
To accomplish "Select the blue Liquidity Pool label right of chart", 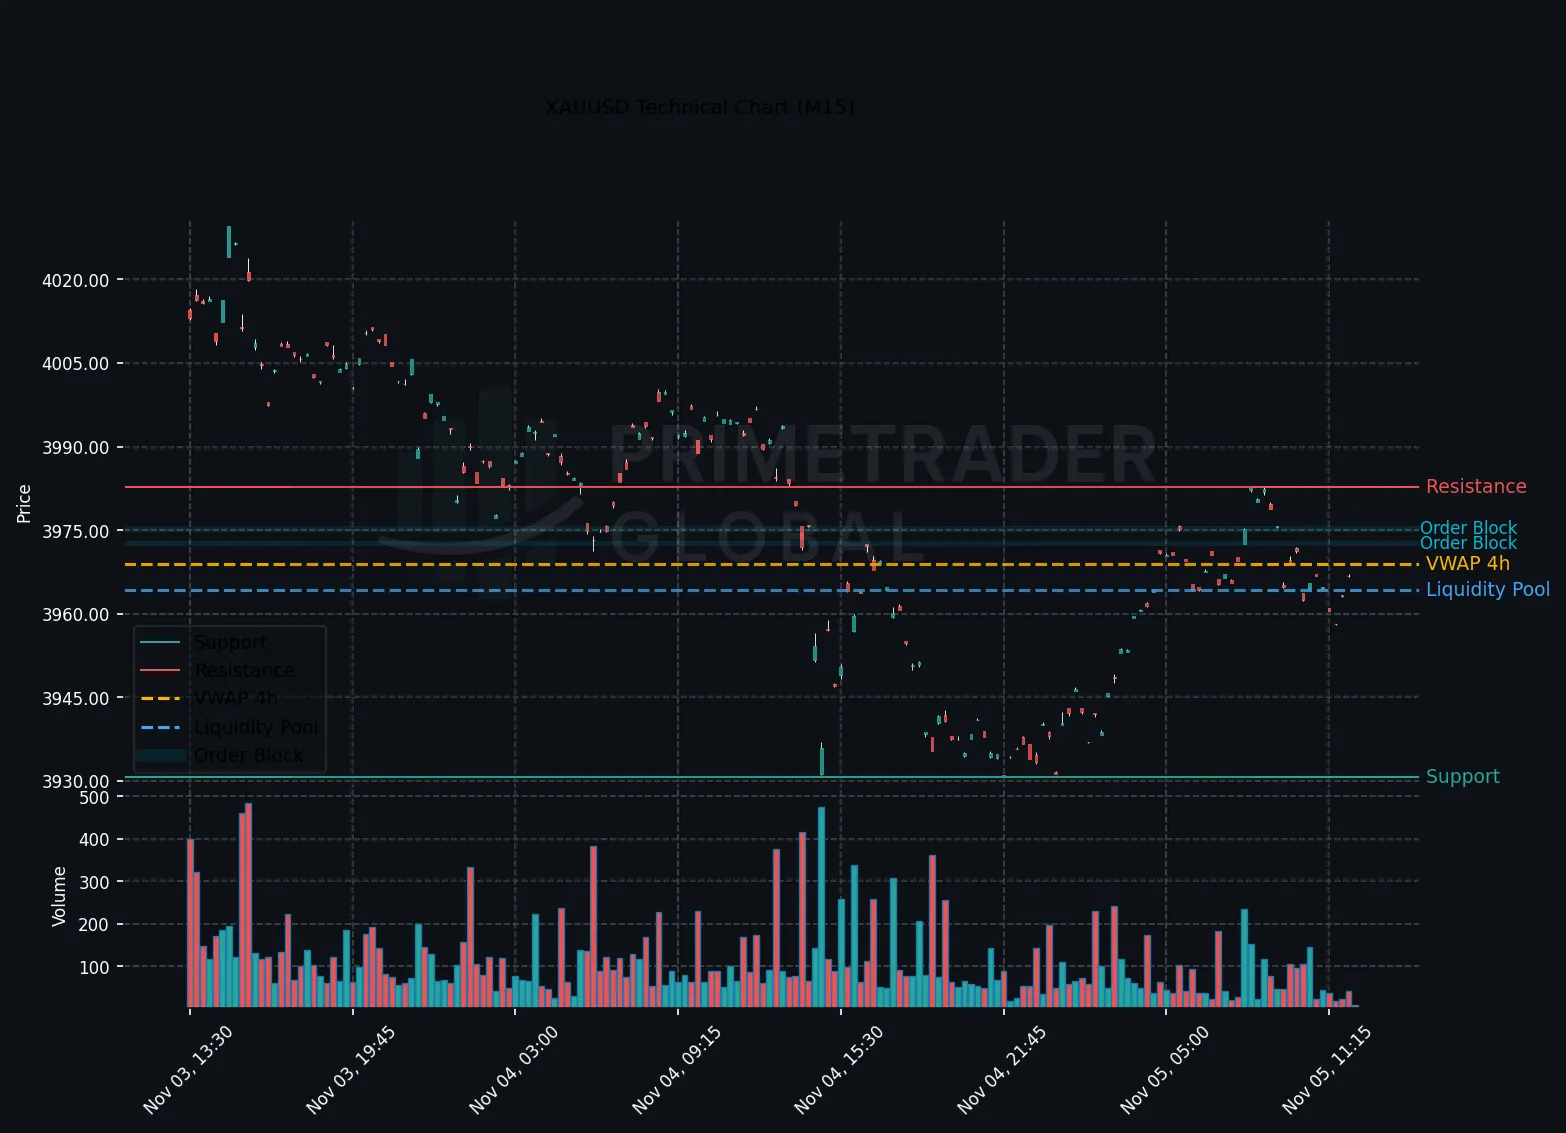I will pyautogui.click(x=1488, y=590).
